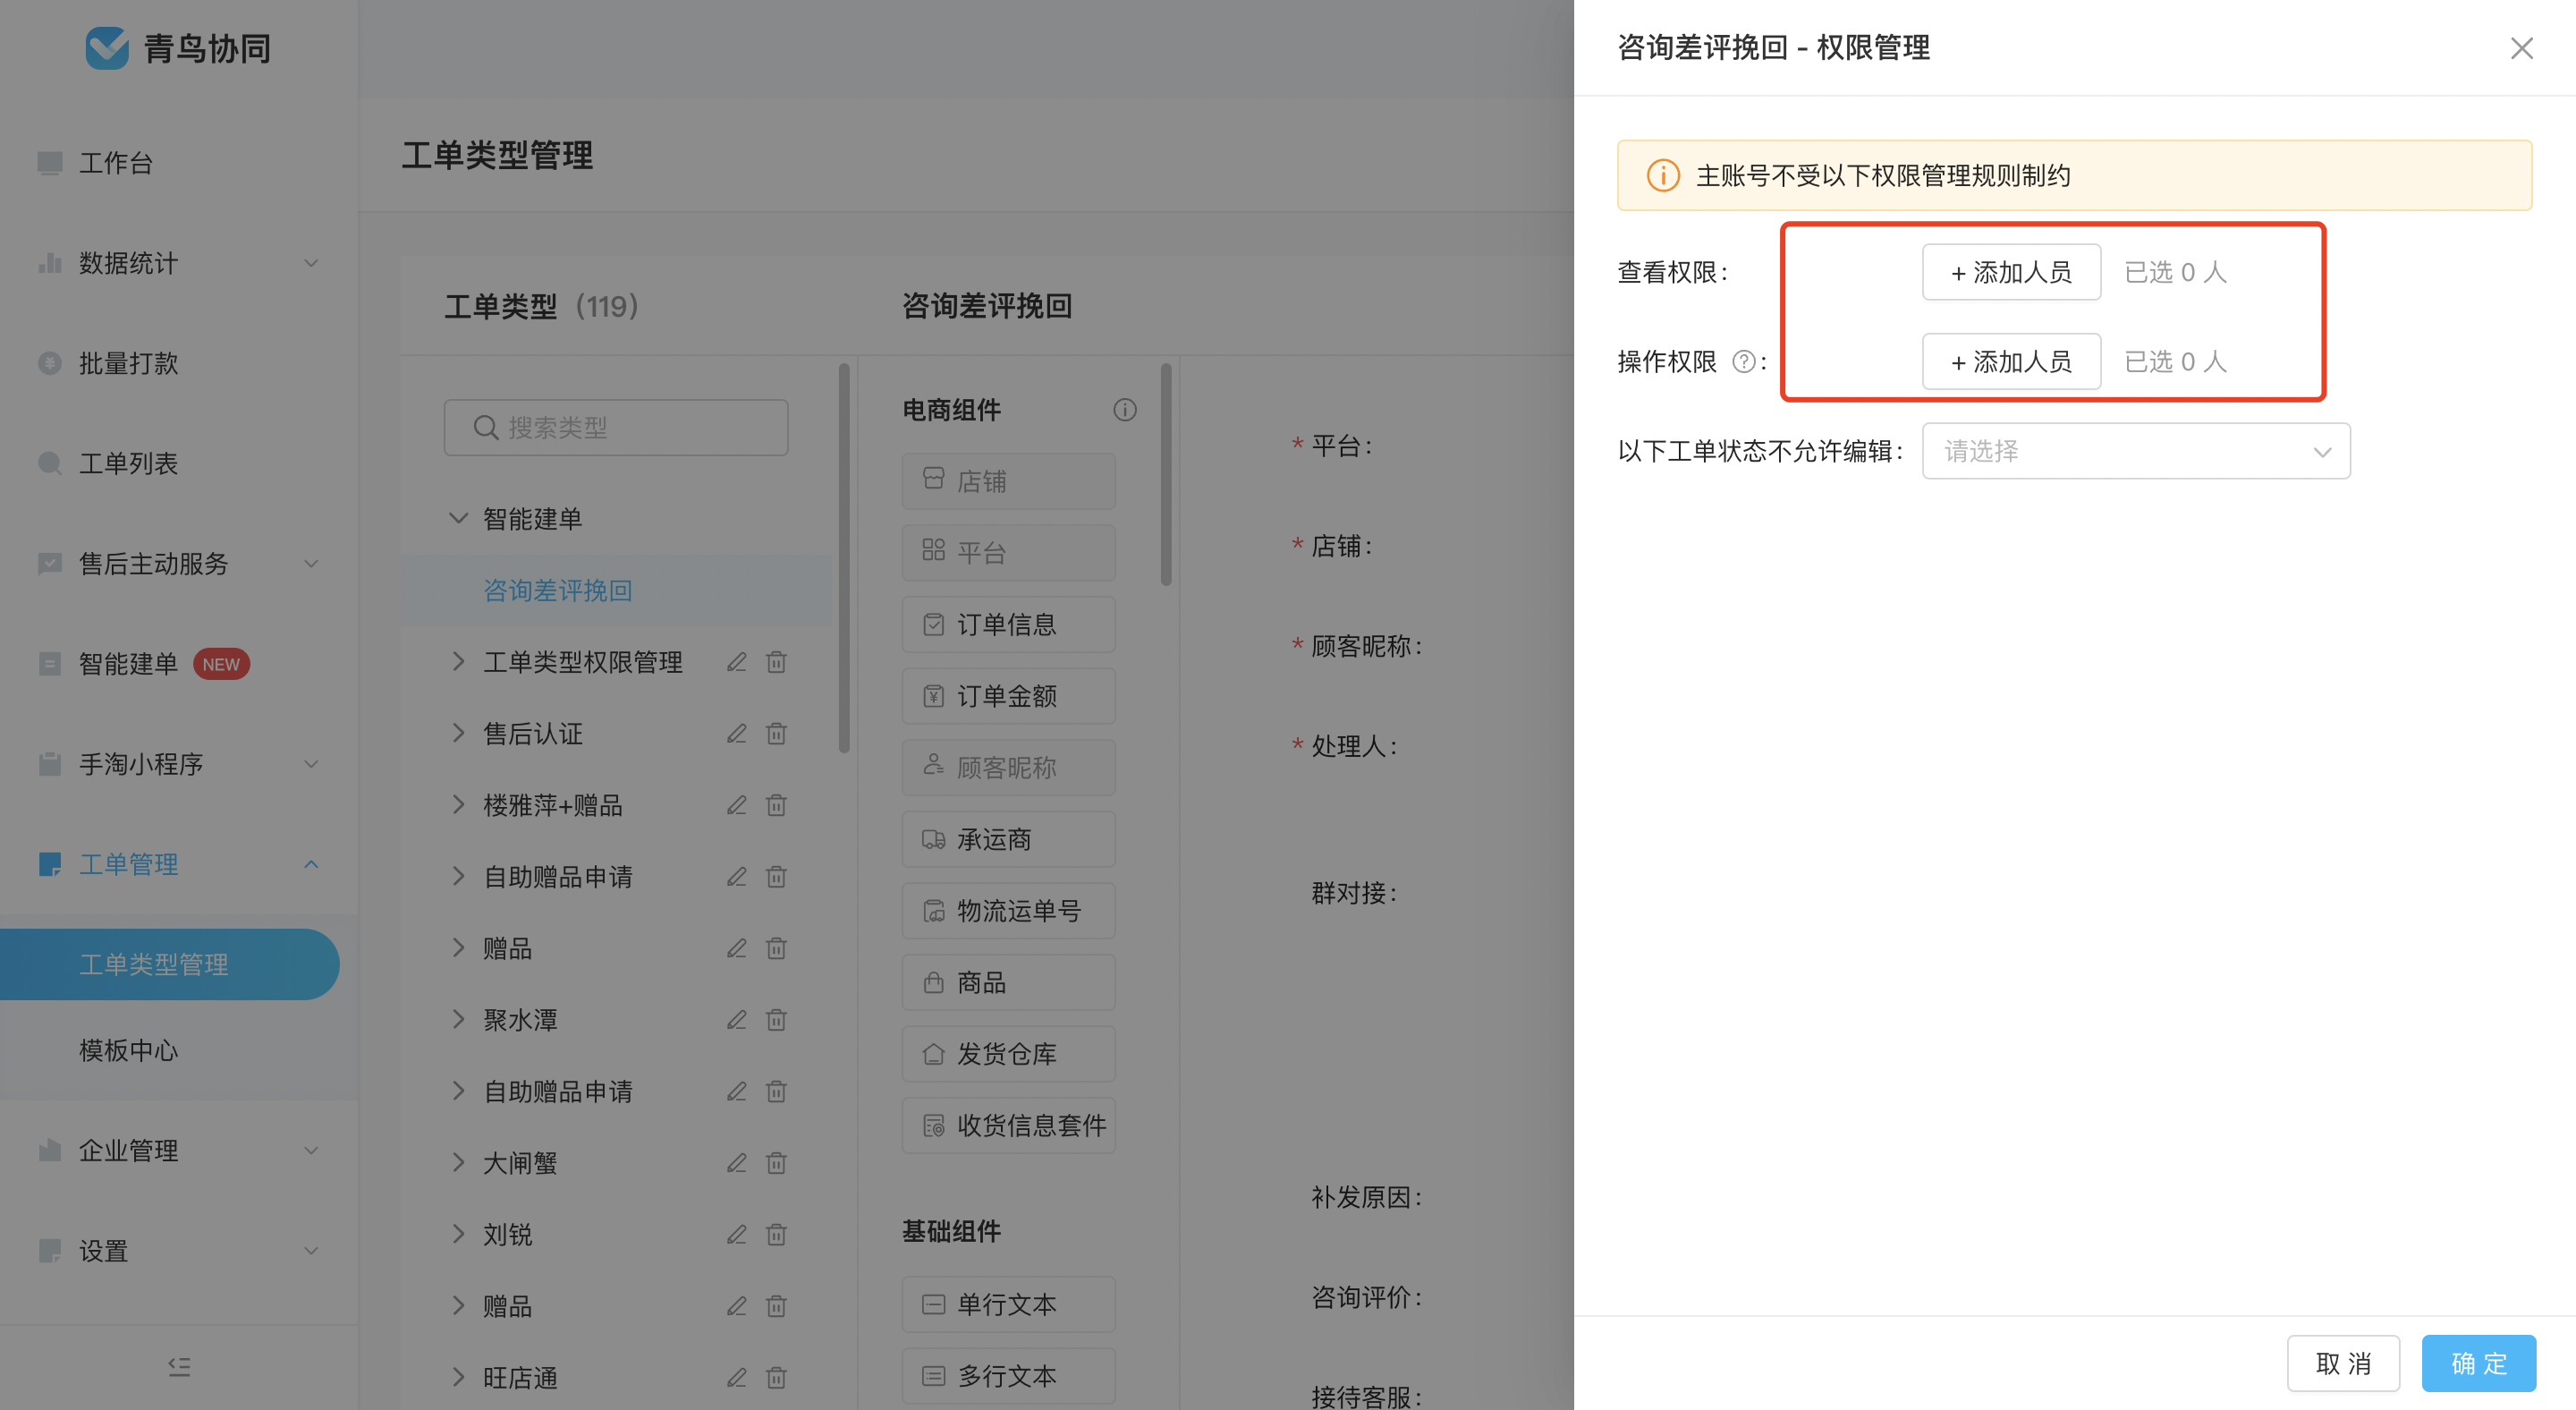Add the 承运商 component
This screenshot has width=2576, height=1410.
(x=1008, y=838)
